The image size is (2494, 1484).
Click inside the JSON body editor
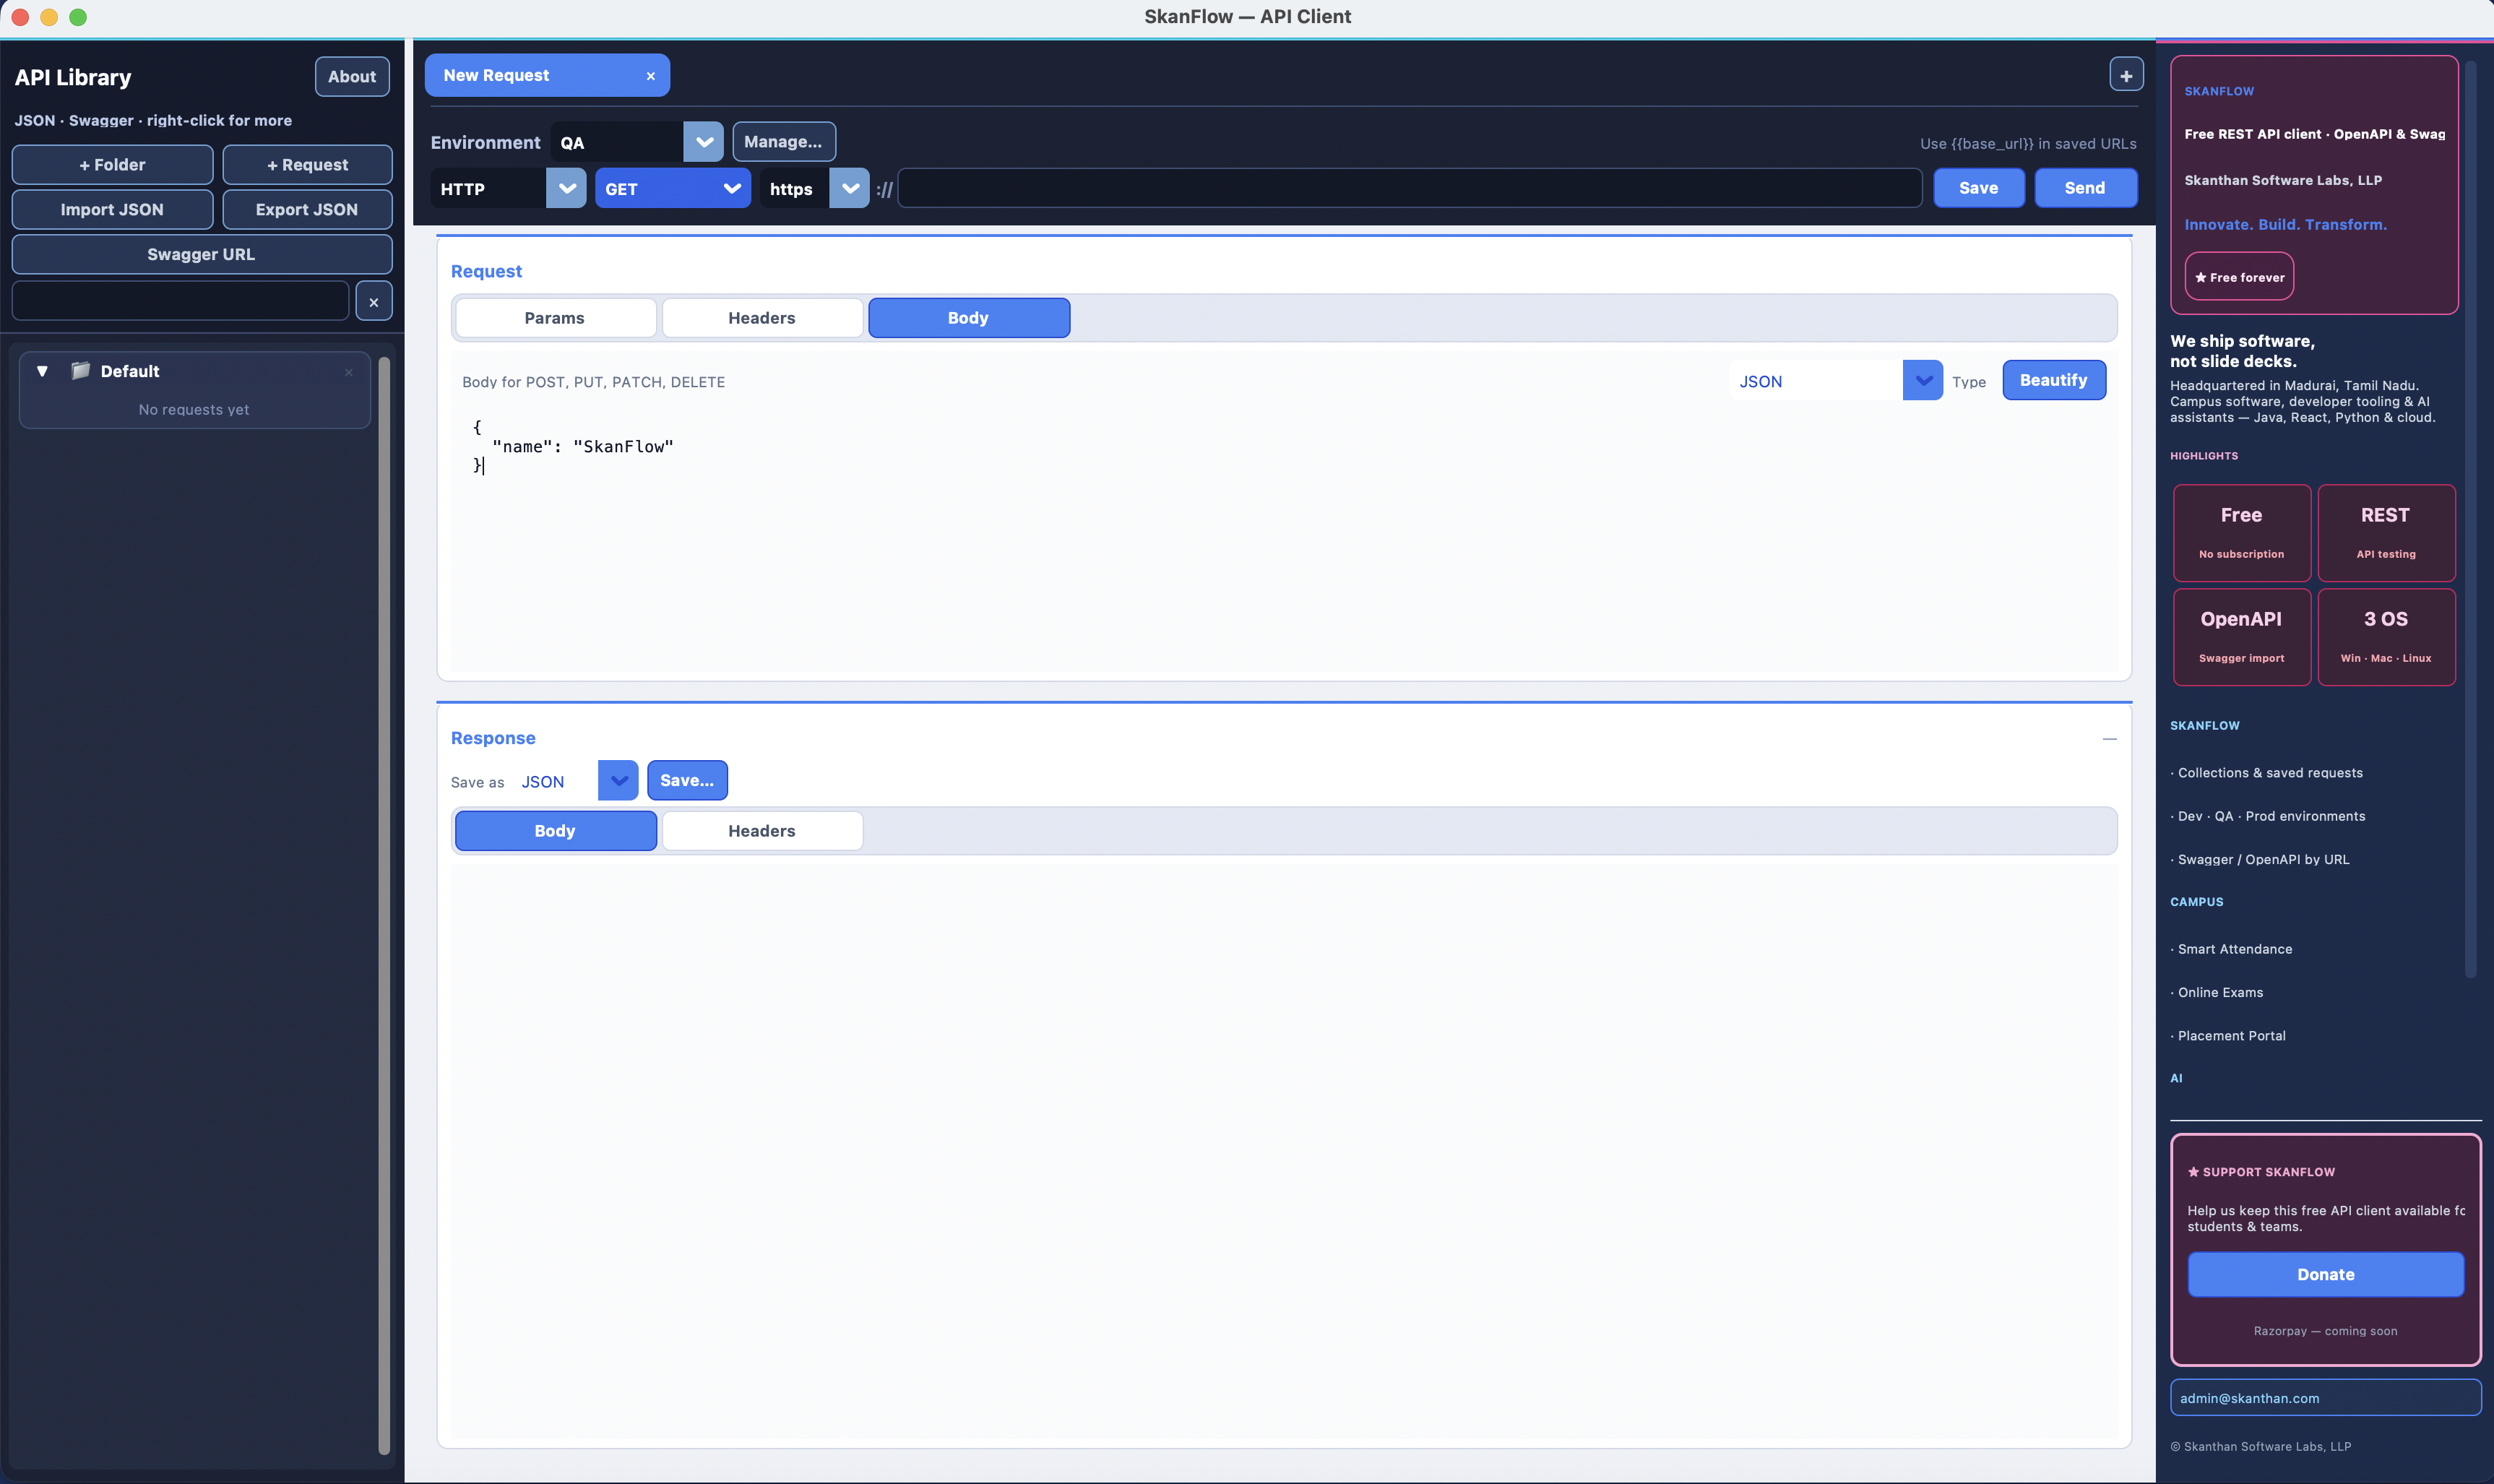(1284, 540)
